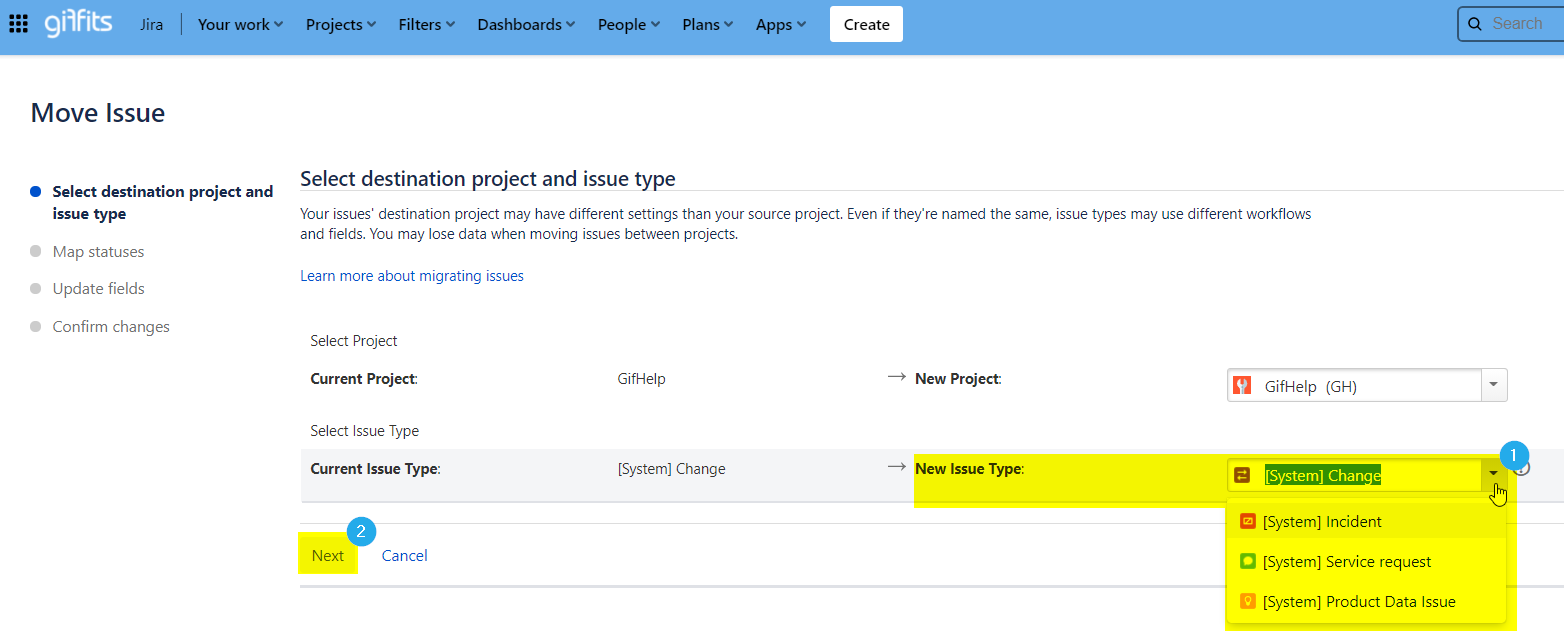Image resolution: width=1564 pixels, height=631 pixels.
Task: Click the Cancel link
Action: 405,556
